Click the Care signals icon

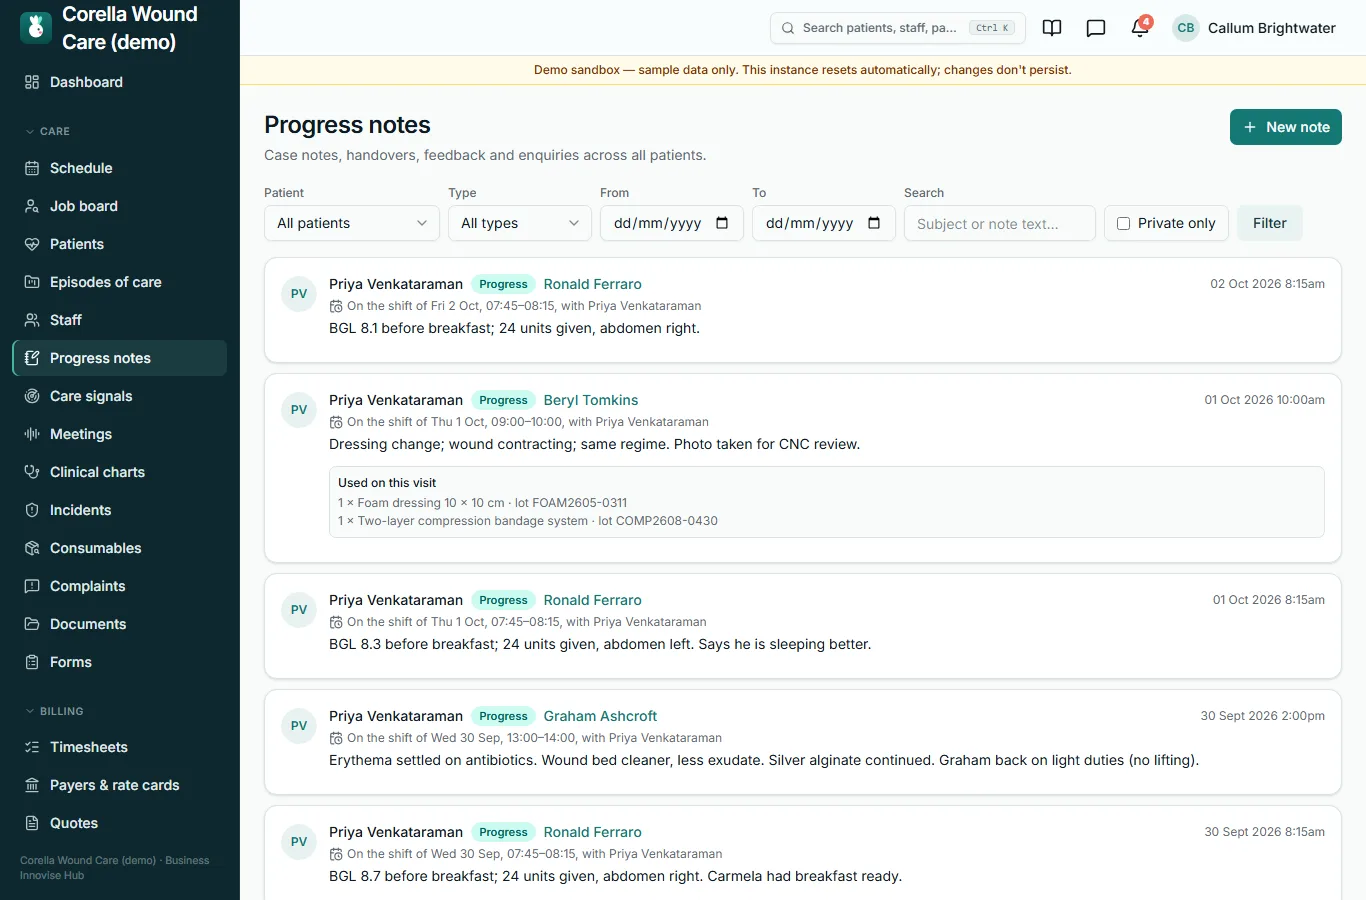pos(32,396)
